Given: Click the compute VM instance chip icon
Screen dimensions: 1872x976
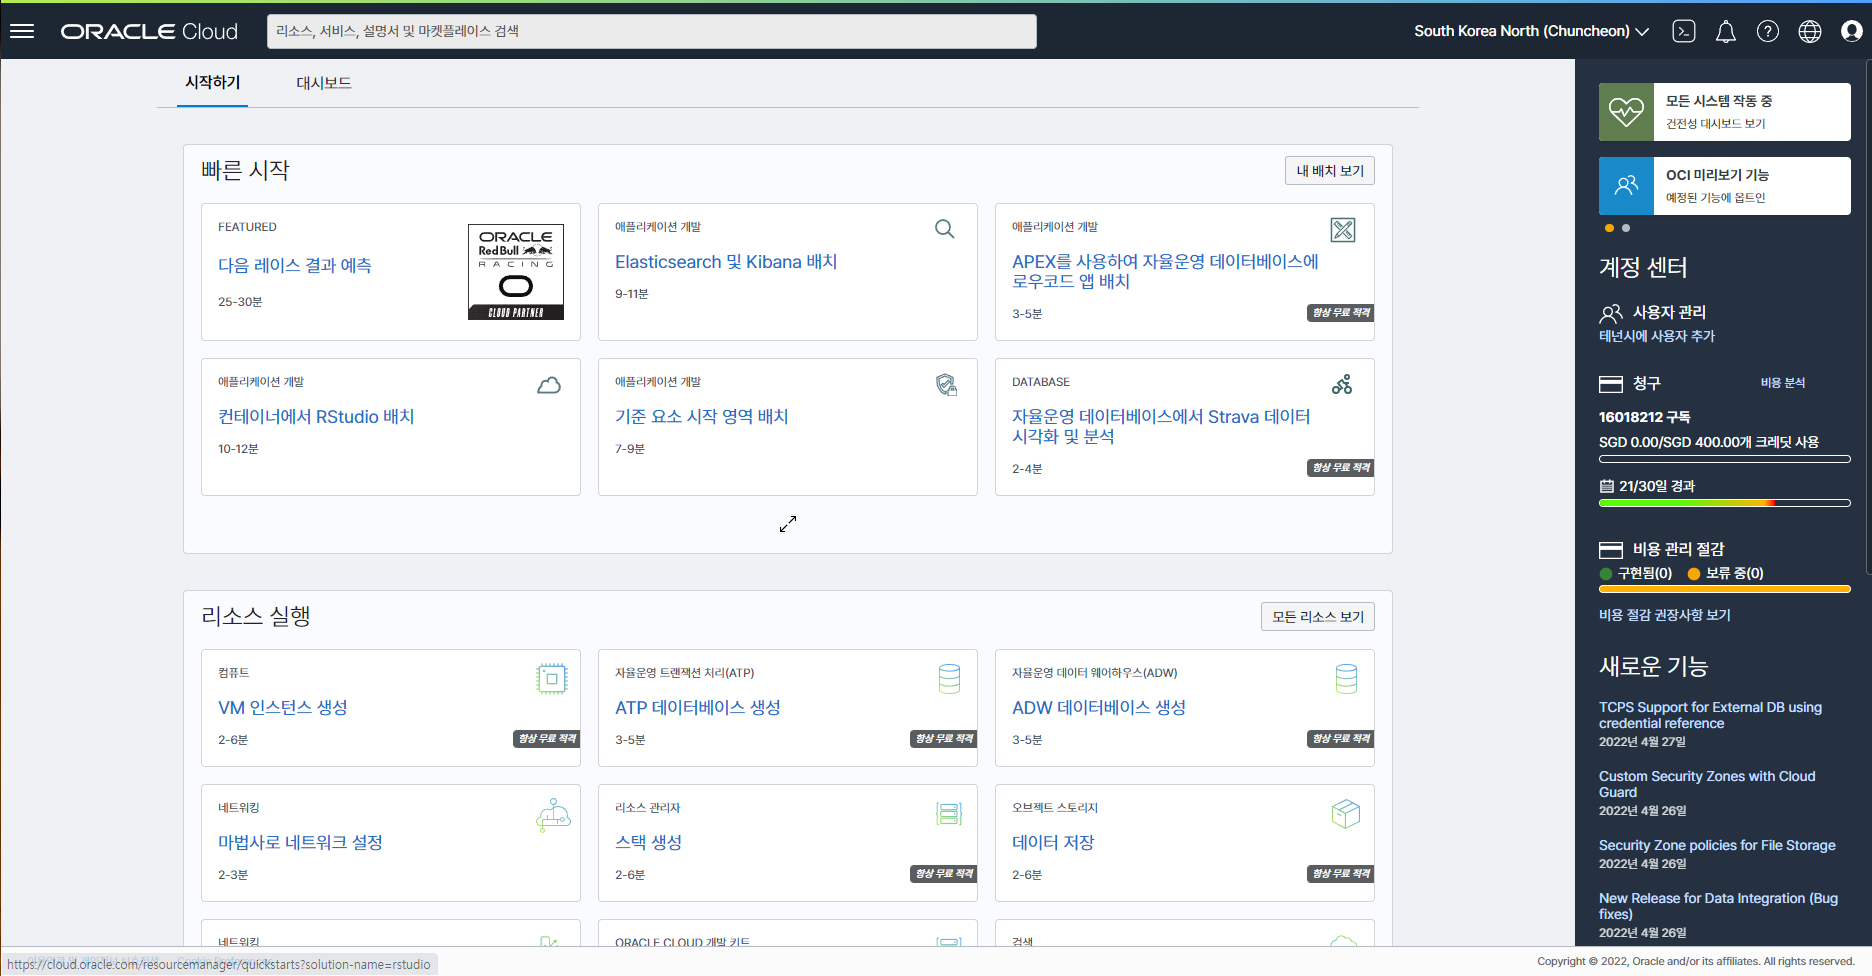Looking at the screenshot, I should tap(551, 679).
